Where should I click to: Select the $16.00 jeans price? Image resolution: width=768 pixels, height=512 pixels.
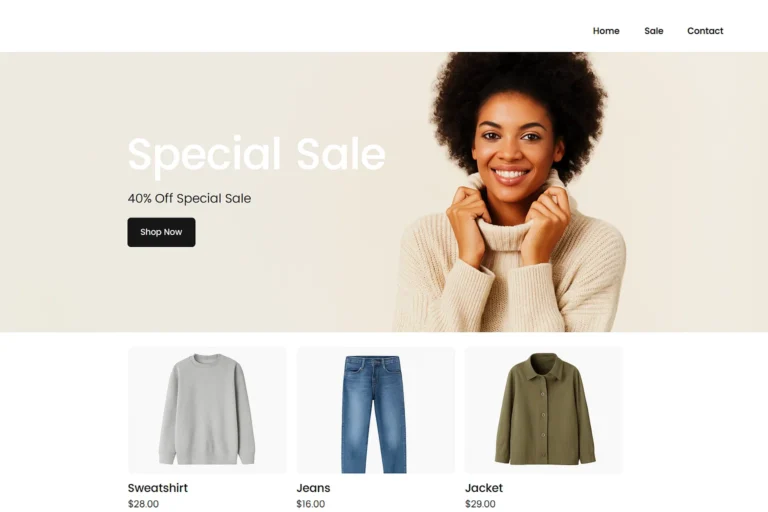click(311, 504)
